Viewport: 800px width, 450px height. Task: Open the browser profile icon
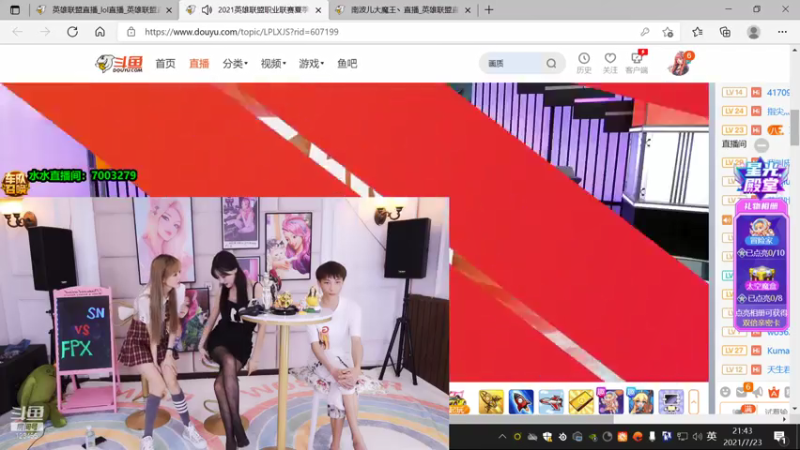point(754,32)
